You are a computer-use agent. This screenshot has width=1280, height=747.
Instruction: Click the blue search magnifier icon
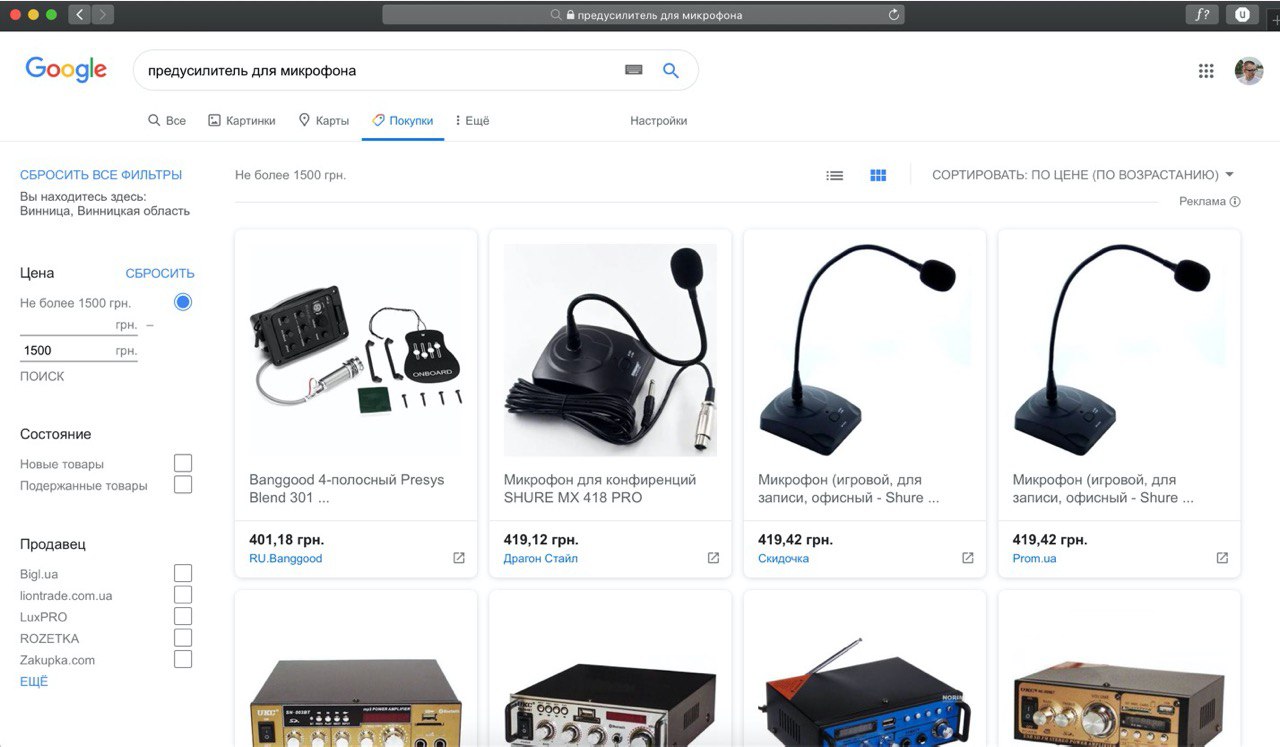coord(671,70)
